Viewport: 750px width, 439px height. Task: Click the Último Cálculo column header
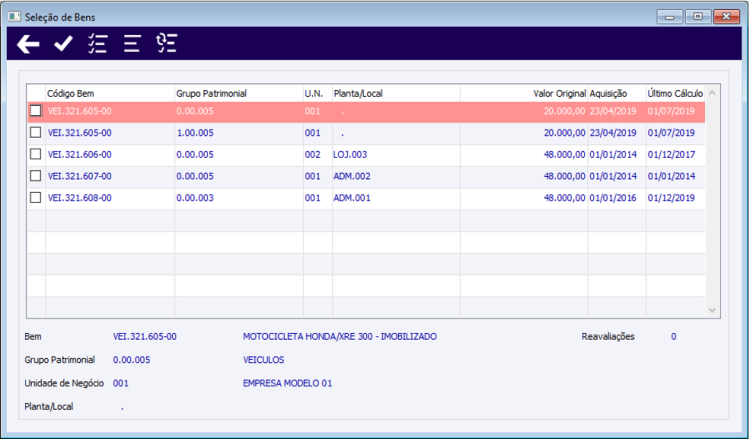(x=675, y=93)
